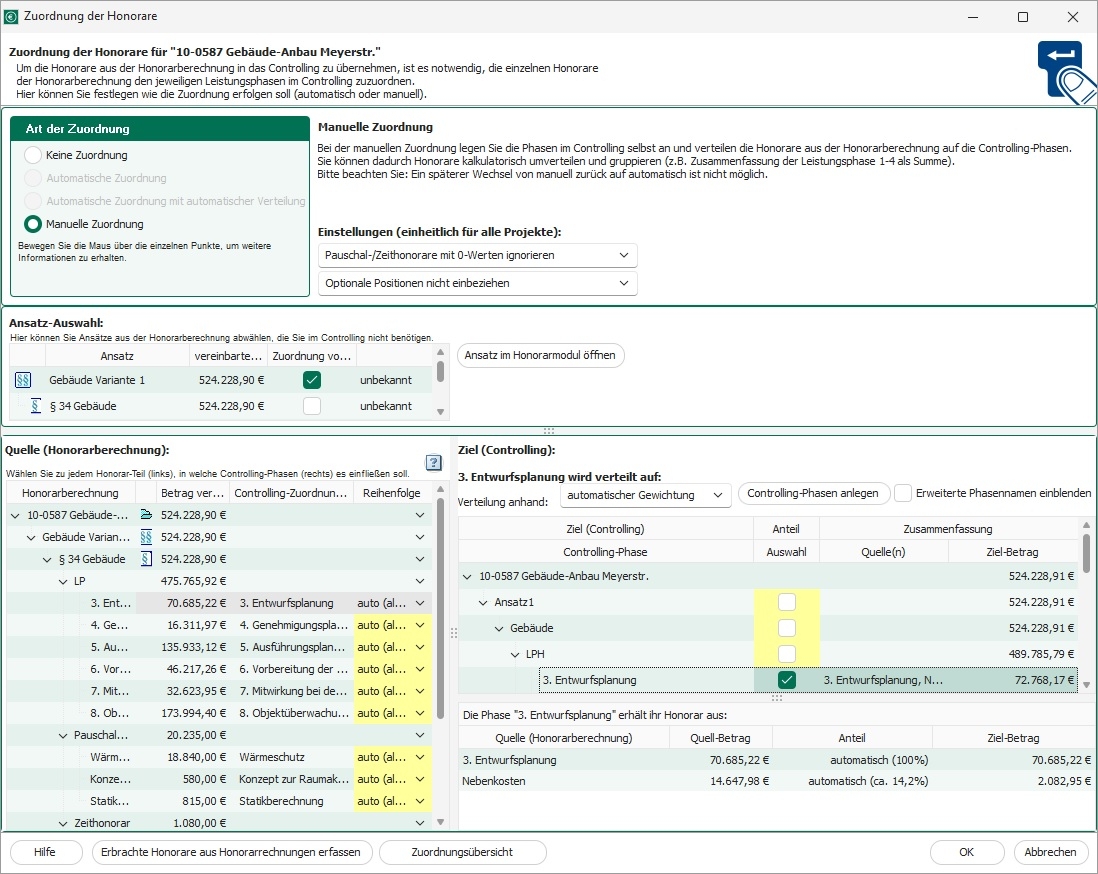Click the paragraph icon beside § 34 Gebäude in Ansatz-Auswahl
1098x874 pixels.
[35, 406]
